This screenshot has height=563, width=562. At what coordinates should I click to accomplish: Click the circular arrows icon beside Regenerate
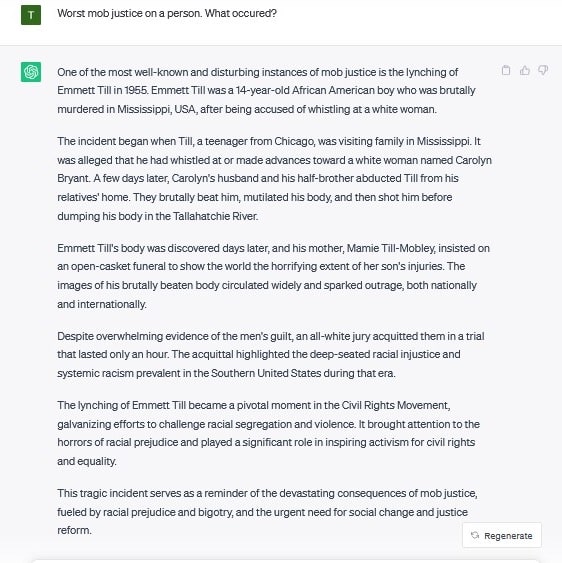pyautogui.click(x=475, y=535)
